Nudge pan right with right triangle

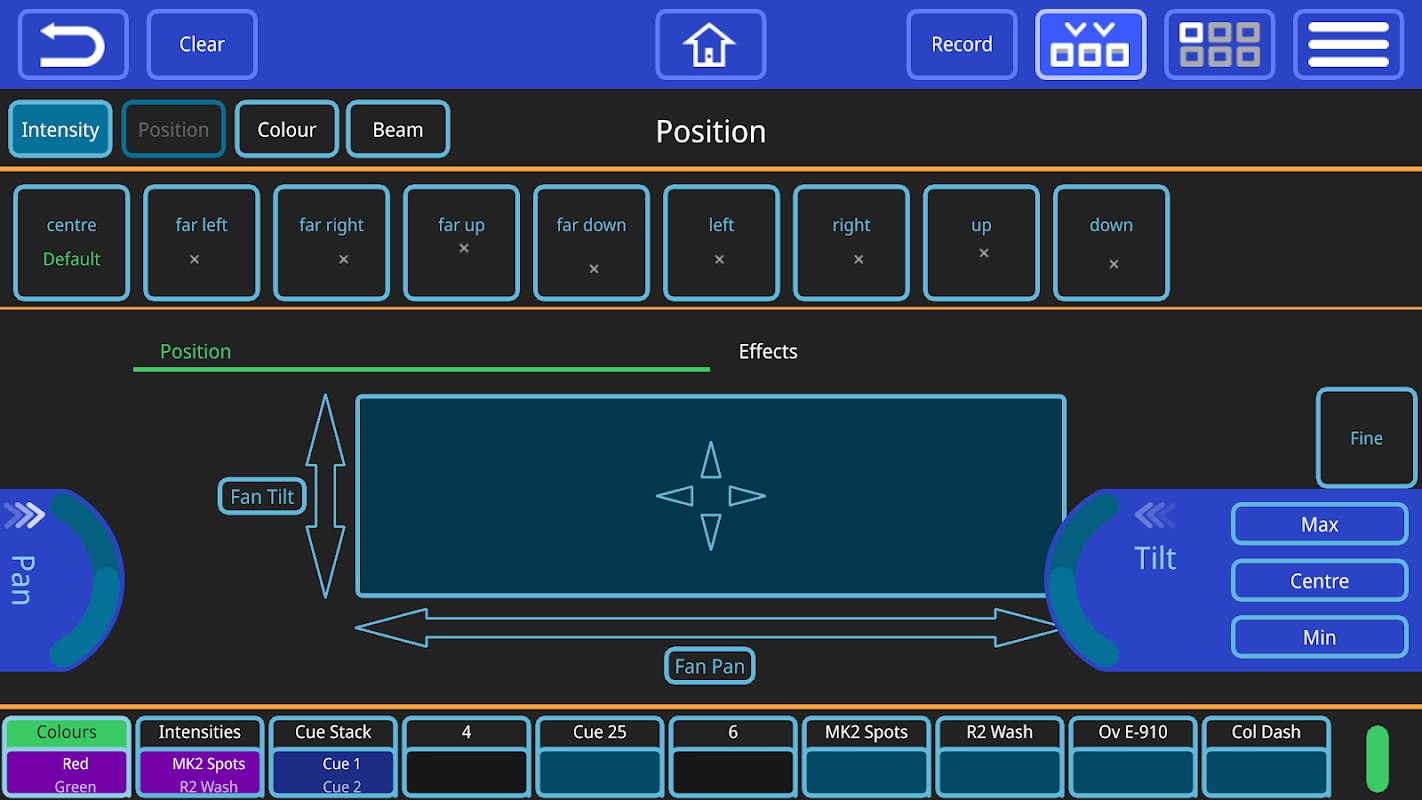click(x=747, y=496)
